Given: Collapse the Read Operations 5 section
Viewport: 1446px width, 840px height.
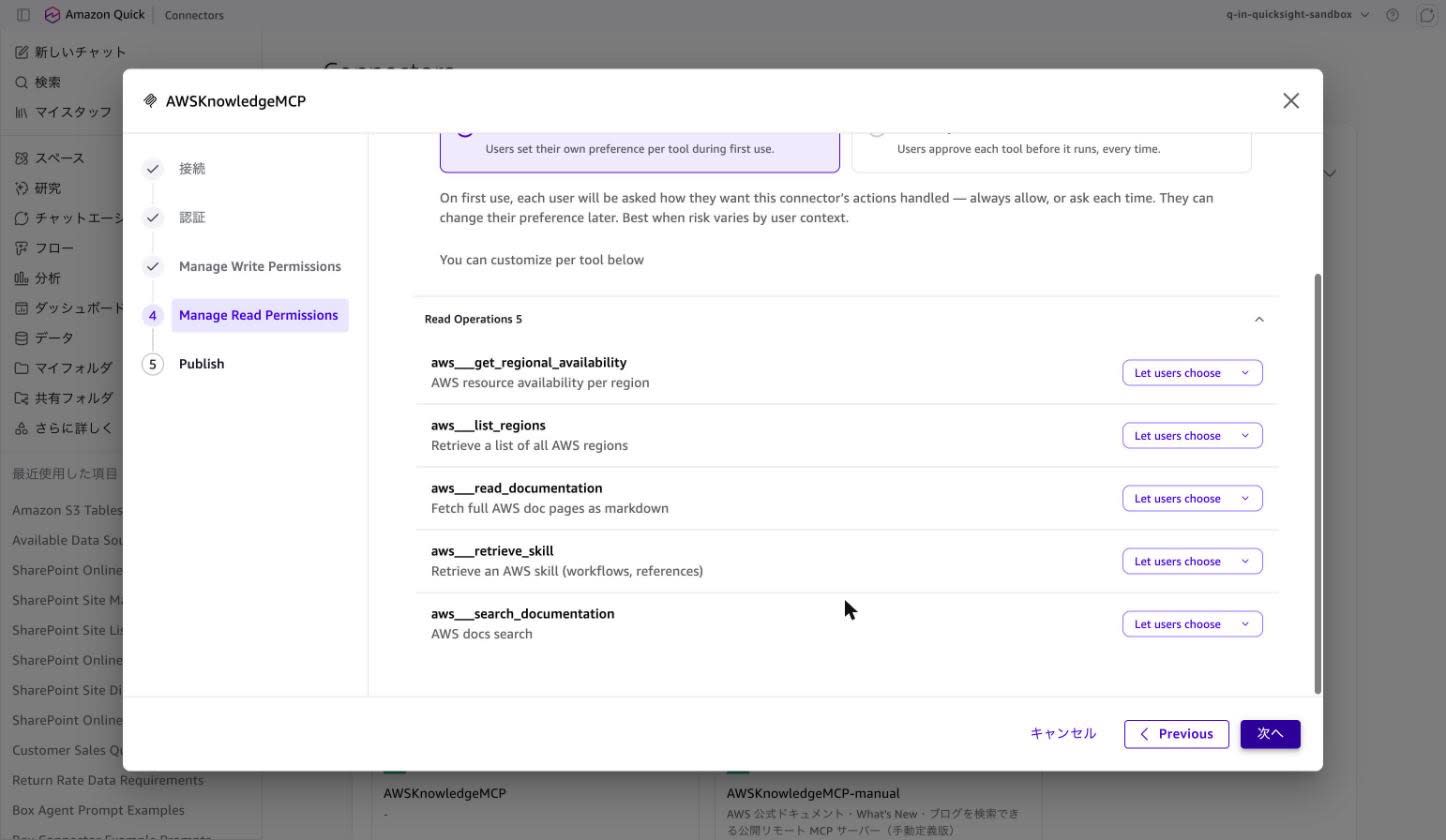Looking at the screenshot, I should pyautogui.click(x=1259, y=319).
